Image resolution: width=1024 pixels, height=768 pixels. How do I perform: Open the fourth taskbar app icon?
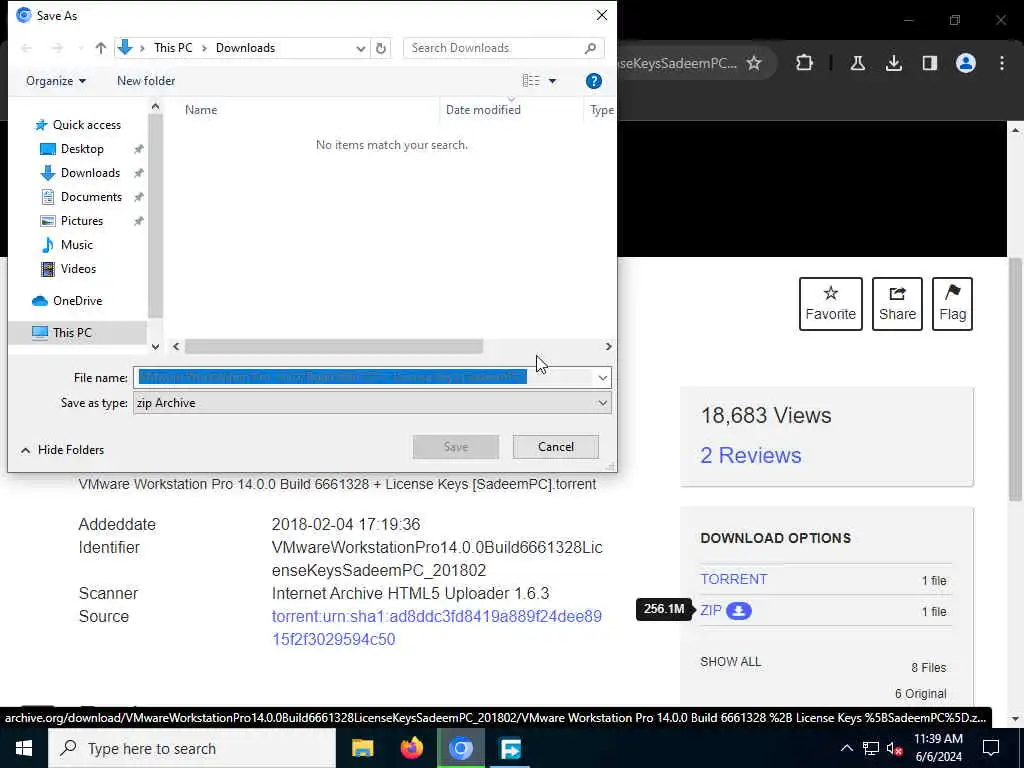510,748
